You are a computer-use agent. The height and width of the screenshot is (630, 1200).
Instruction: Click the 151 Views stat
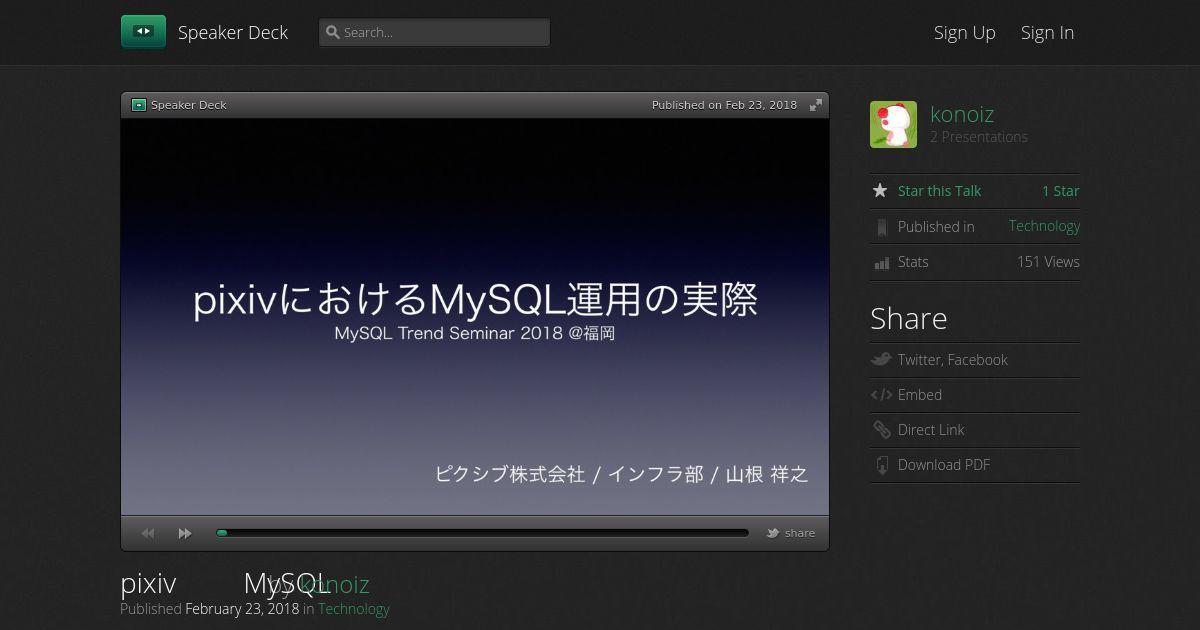(1048, 262)
